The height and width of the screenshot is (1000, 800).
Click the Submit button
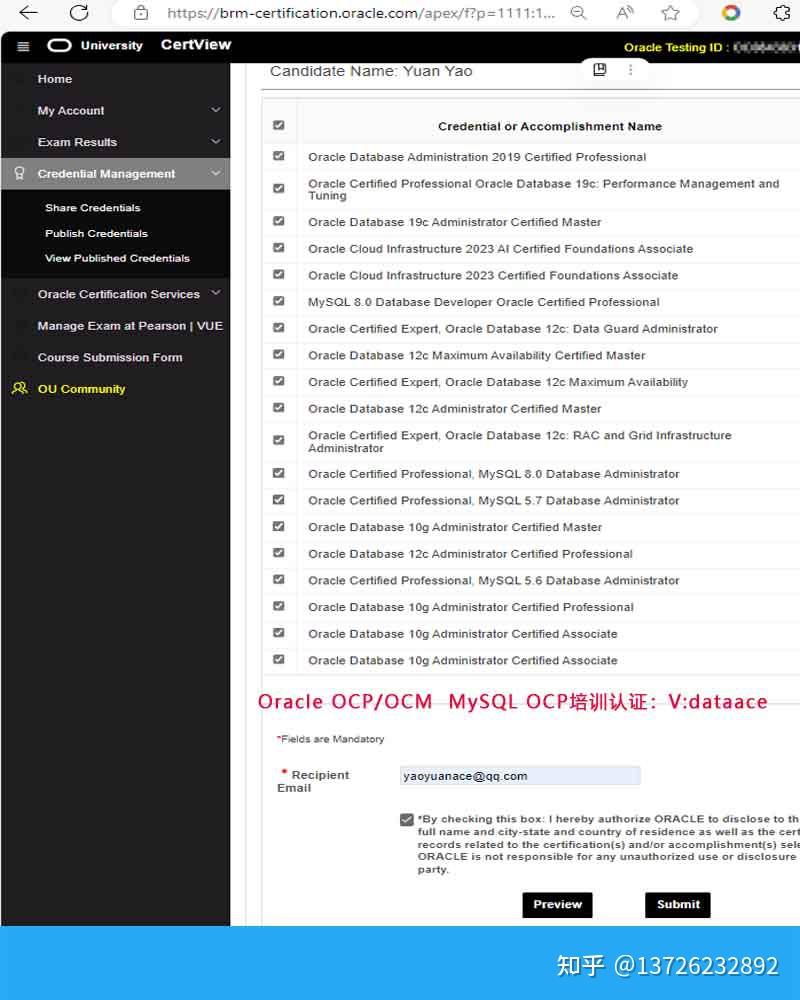coord(677,904)
